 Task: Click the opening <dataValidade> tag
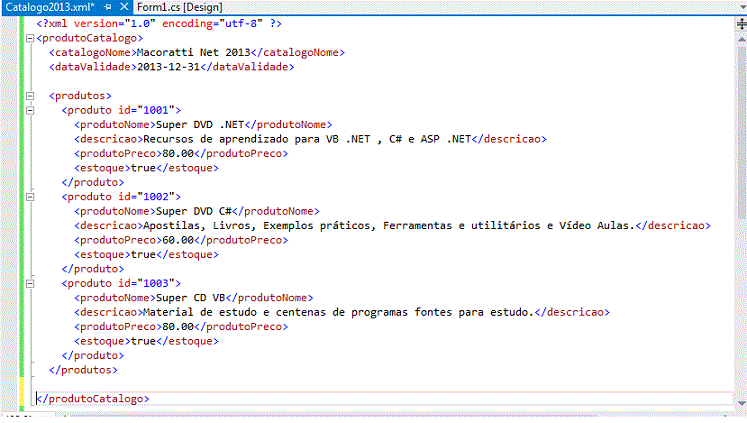[93, 67]
